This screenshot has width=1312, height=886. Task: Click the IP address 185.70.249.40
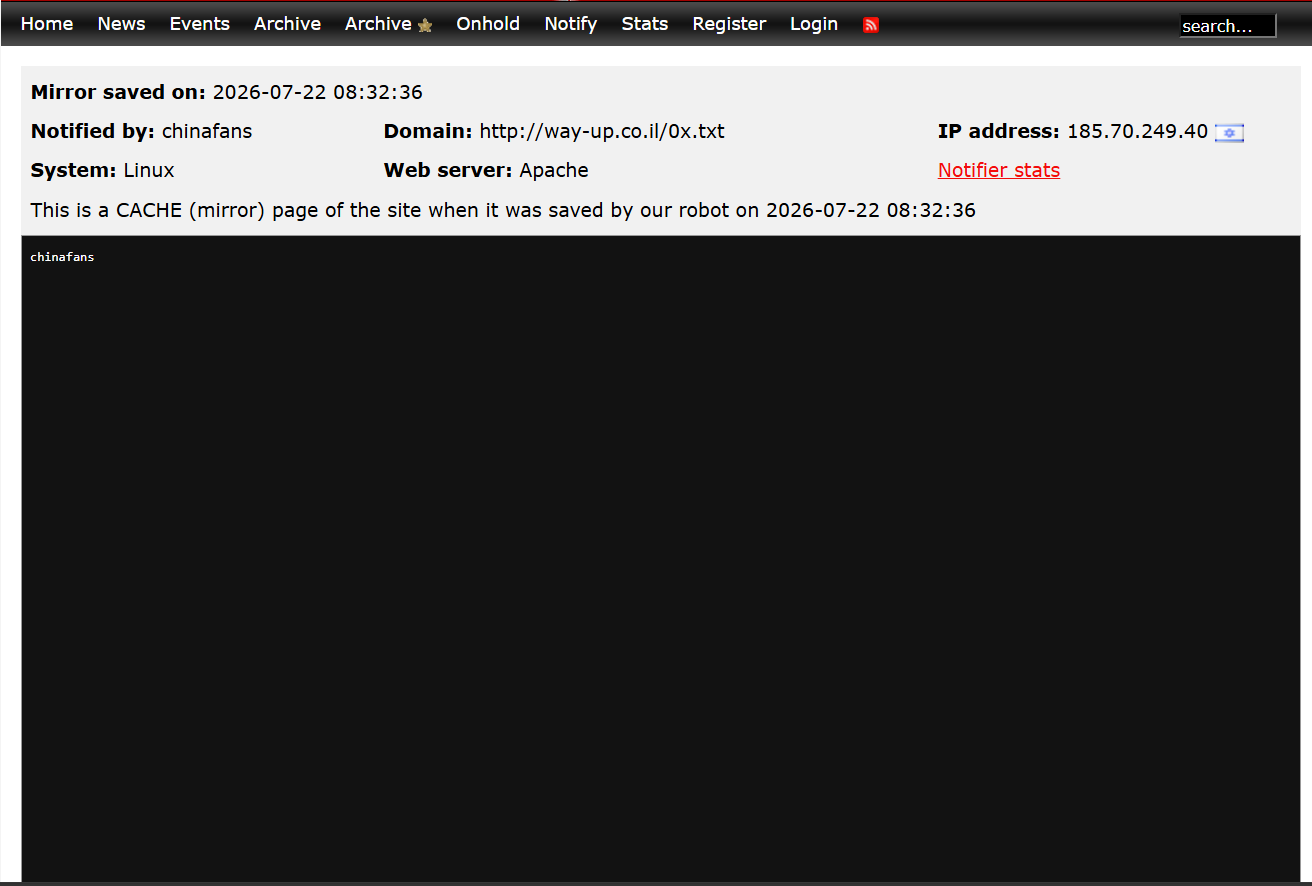point(1138,131)
